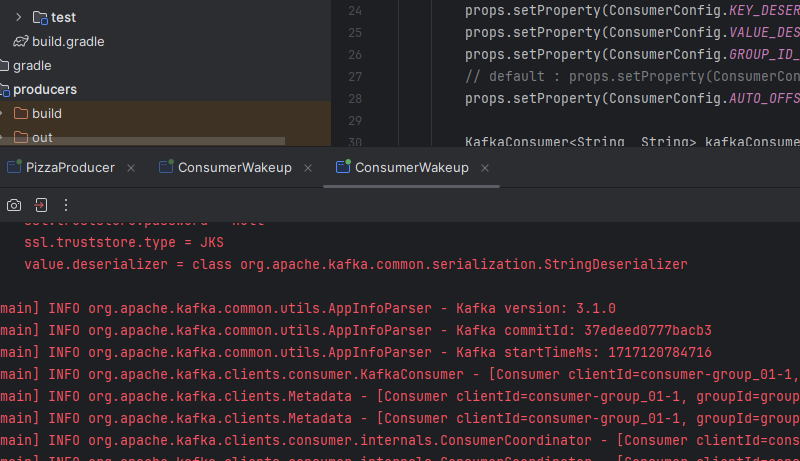
Task: Click the first clients.Metadata log line
Action: tap(400, 396)
